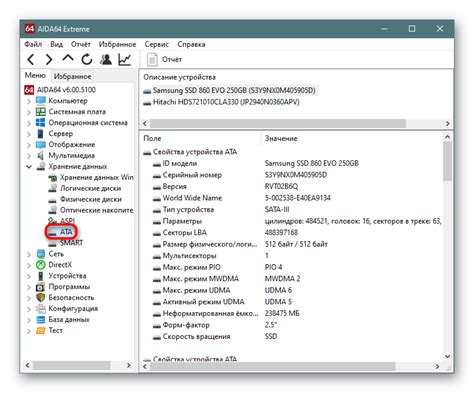Screen dimensions: 474x393
Task: Select the Компьютер icon in the tree
Action: tap(41, 100)
